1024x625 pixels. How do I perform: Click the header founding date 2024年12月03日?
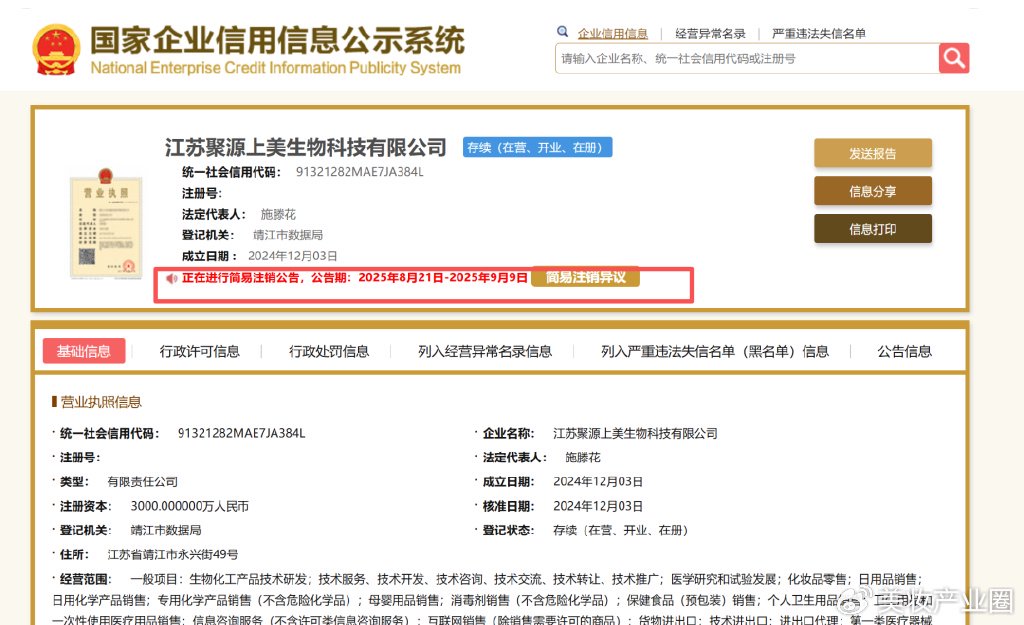[x=293, y=256]
